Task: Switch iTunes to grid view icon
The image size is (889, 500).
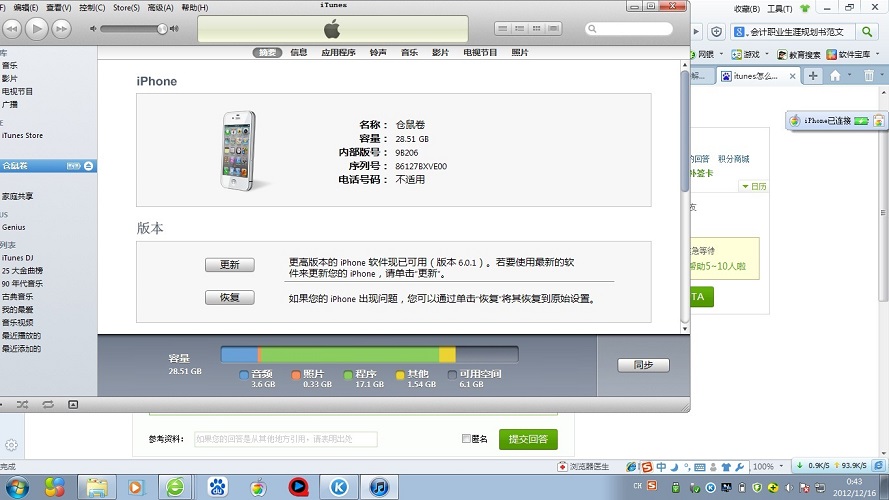Action: 536,28
